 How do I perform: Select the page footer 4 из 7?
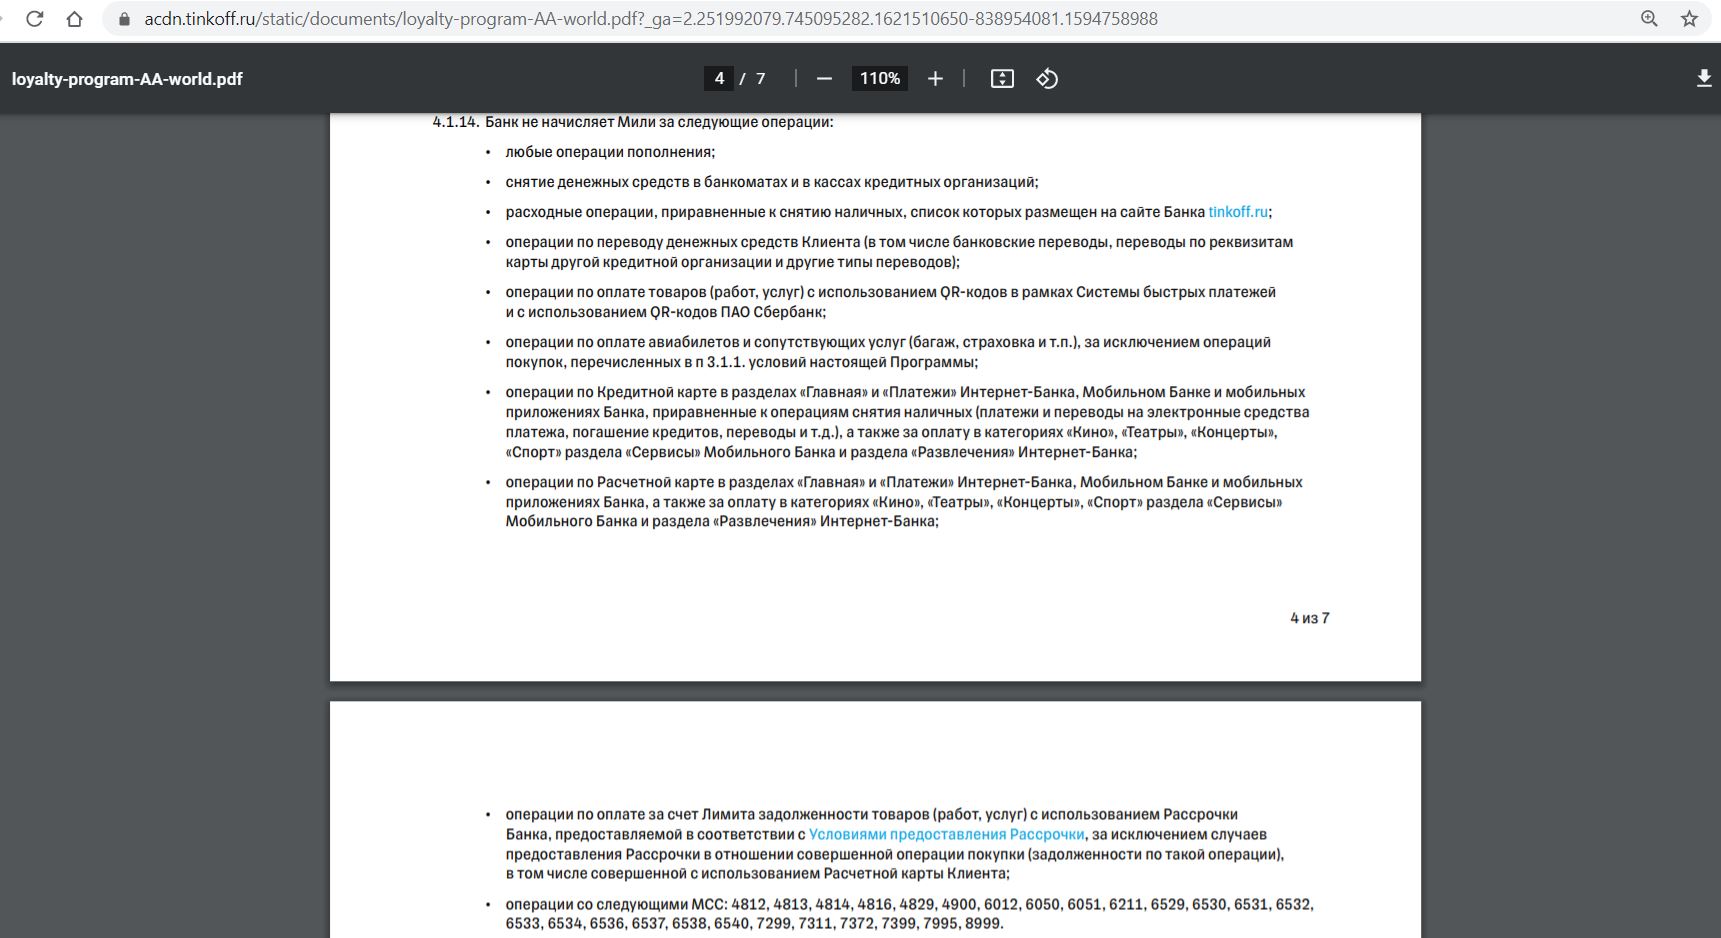coord(1310,618)
